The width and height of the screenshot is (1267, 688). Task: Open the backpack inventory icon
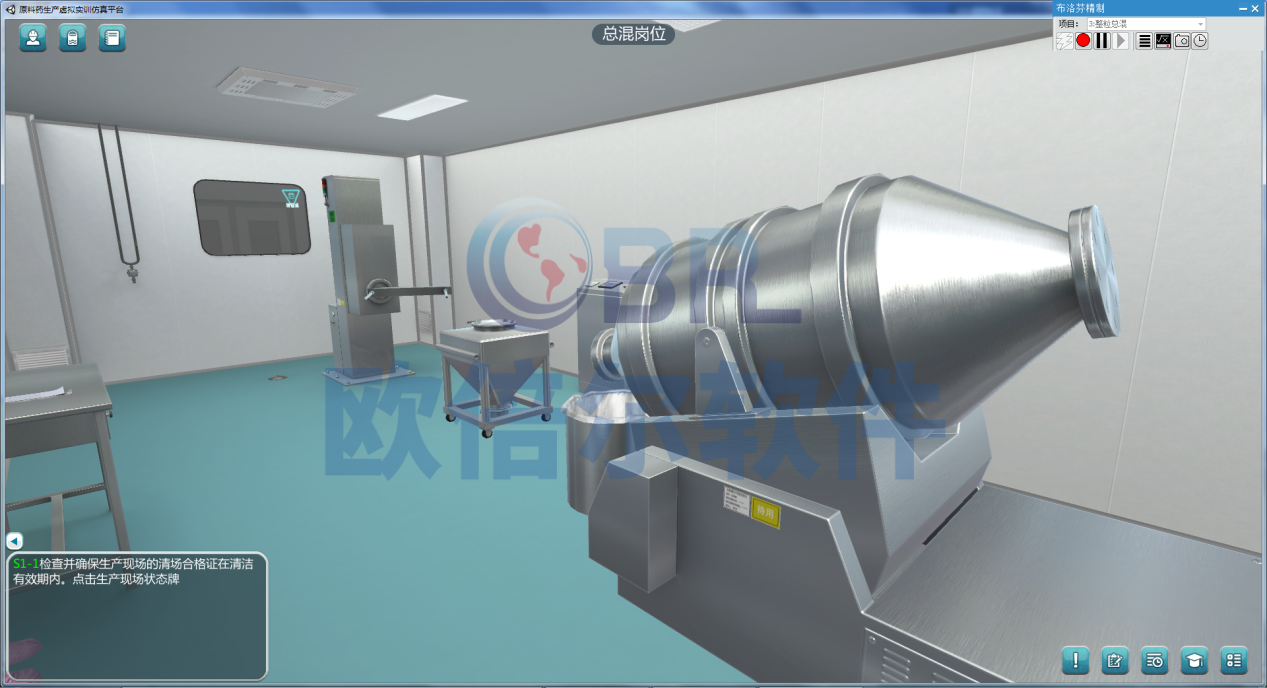point(72,39)
